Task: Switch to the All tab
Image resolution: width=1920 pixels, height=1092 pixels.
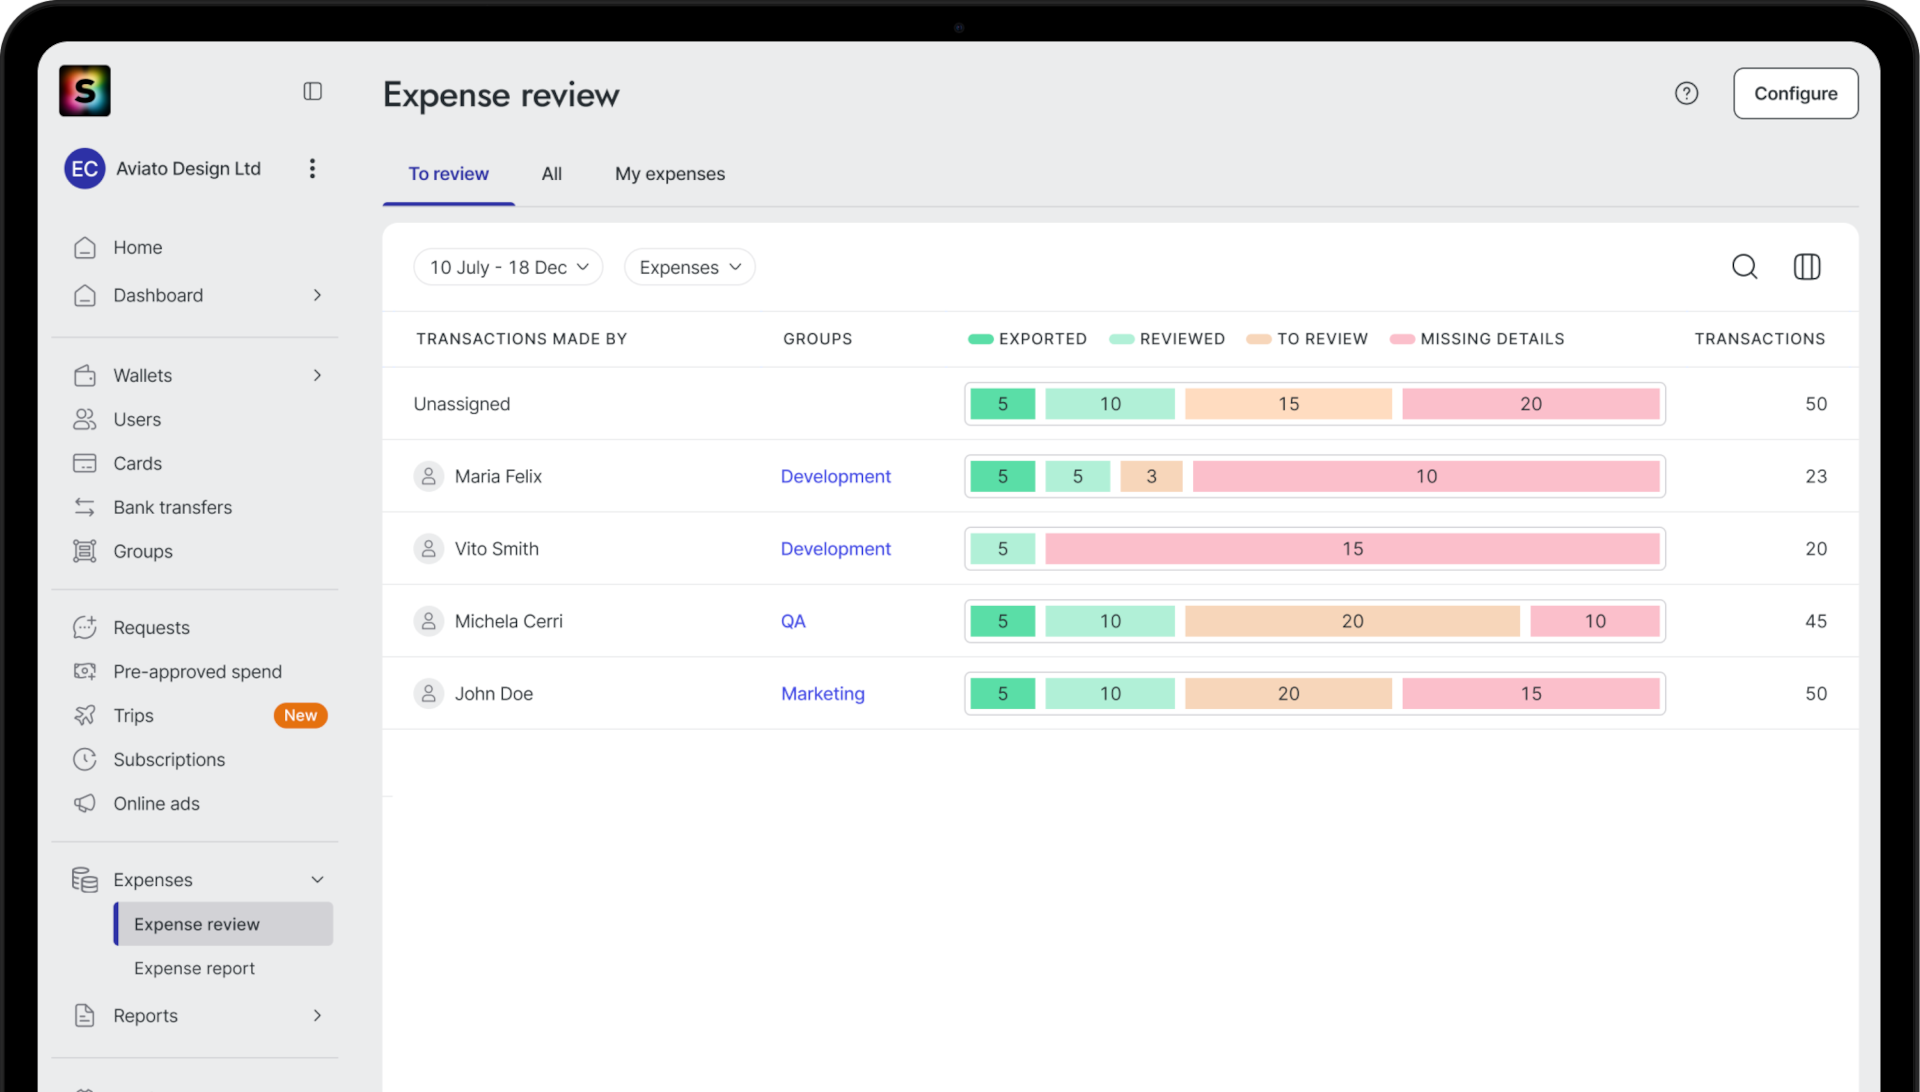Action: point(552,174)
